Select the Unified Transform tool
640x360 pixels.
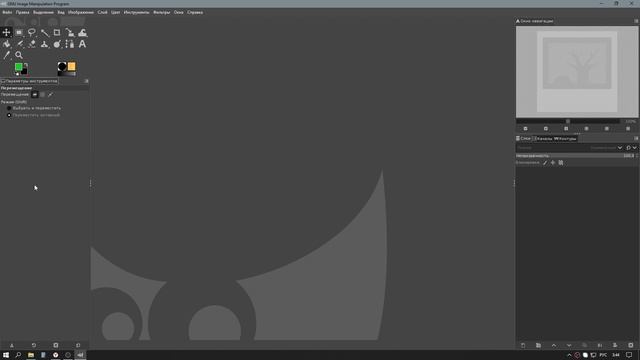[x=70, y=32]
